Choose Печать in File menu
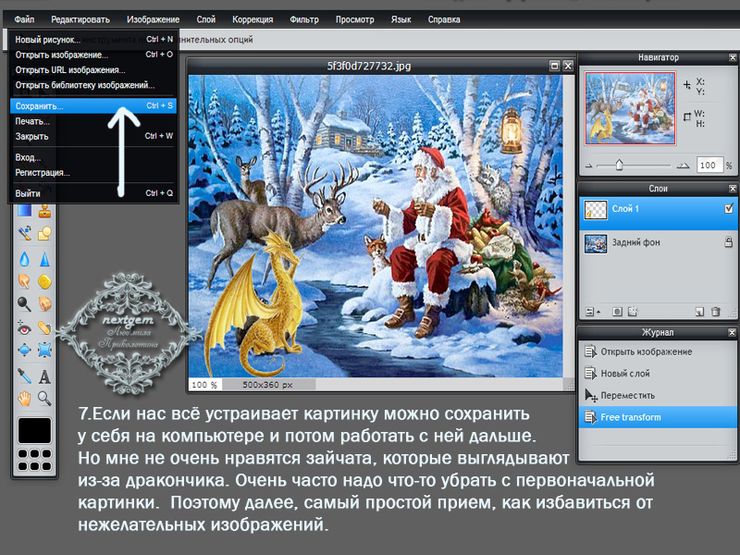This screenshot has height=555, width=740. 93,121
